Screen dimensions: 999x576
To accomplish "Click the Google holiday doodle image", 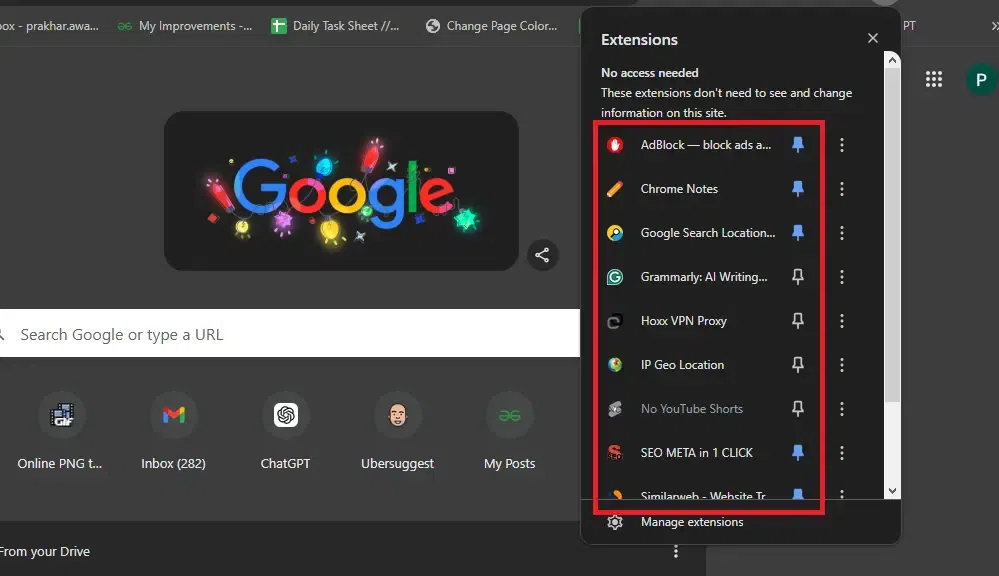I will (x=341, y=191).
